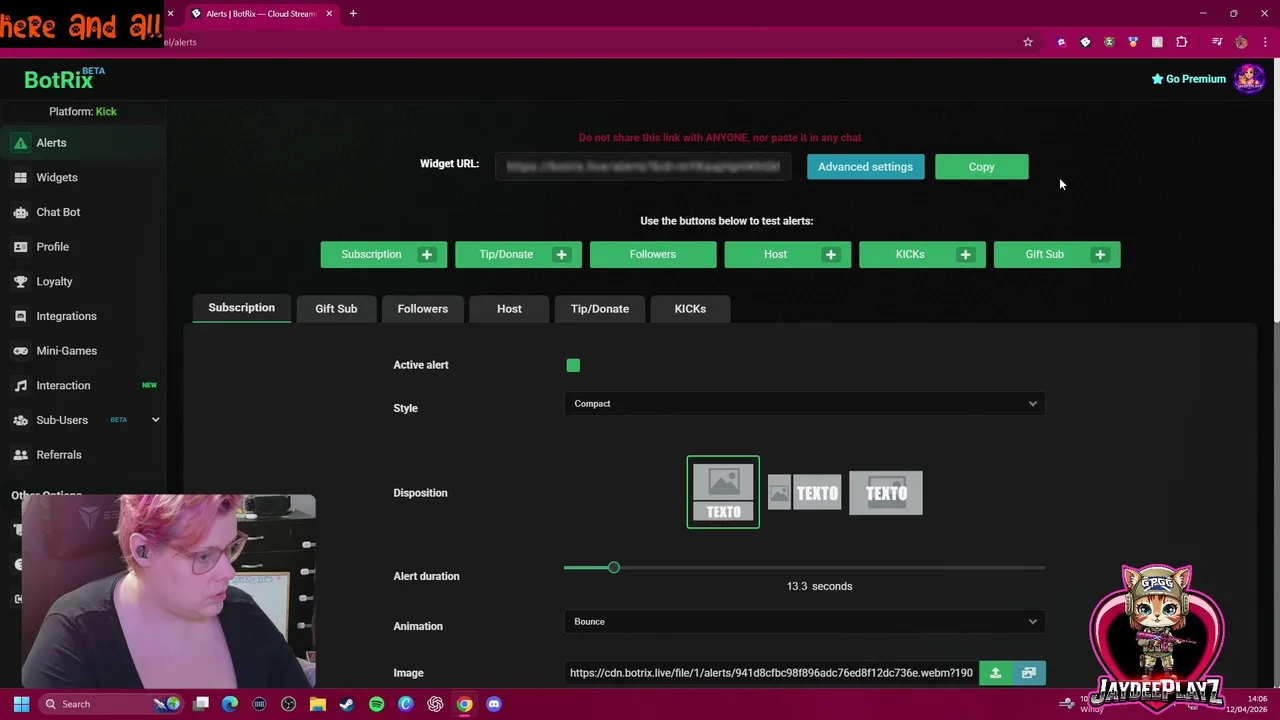This screenshot has height=720, width=1280.
Task: Click the Image URL input field
Action: pos(771,673)
